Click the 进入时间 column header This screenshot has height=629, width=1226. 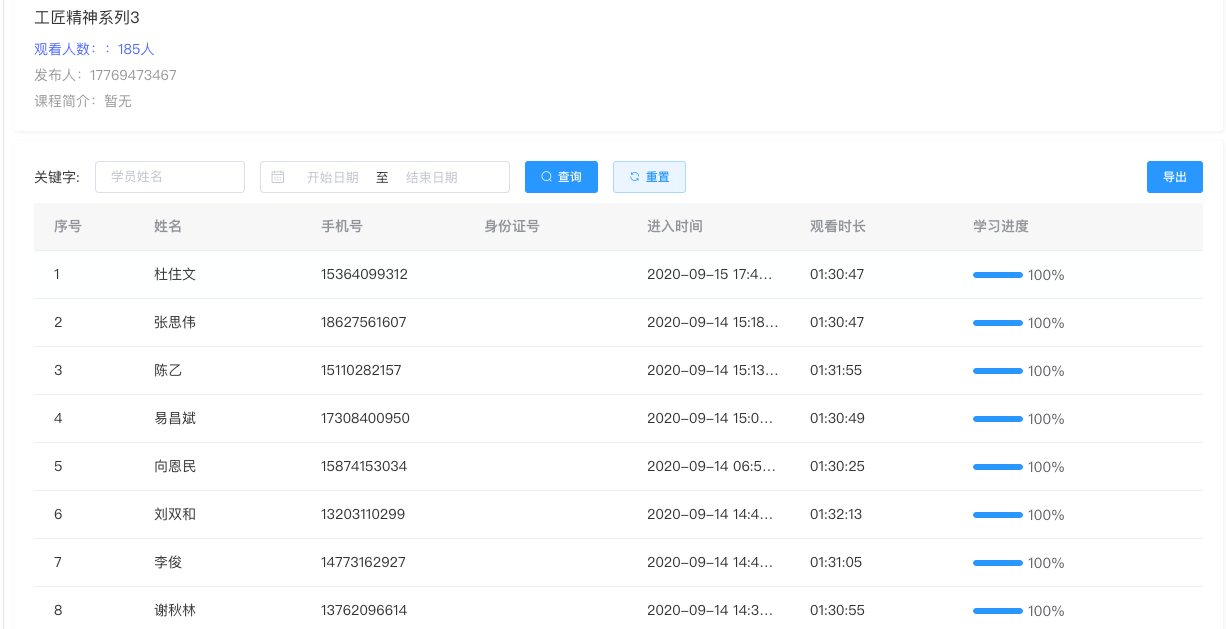pyautogui.click(x=674, y=226)
